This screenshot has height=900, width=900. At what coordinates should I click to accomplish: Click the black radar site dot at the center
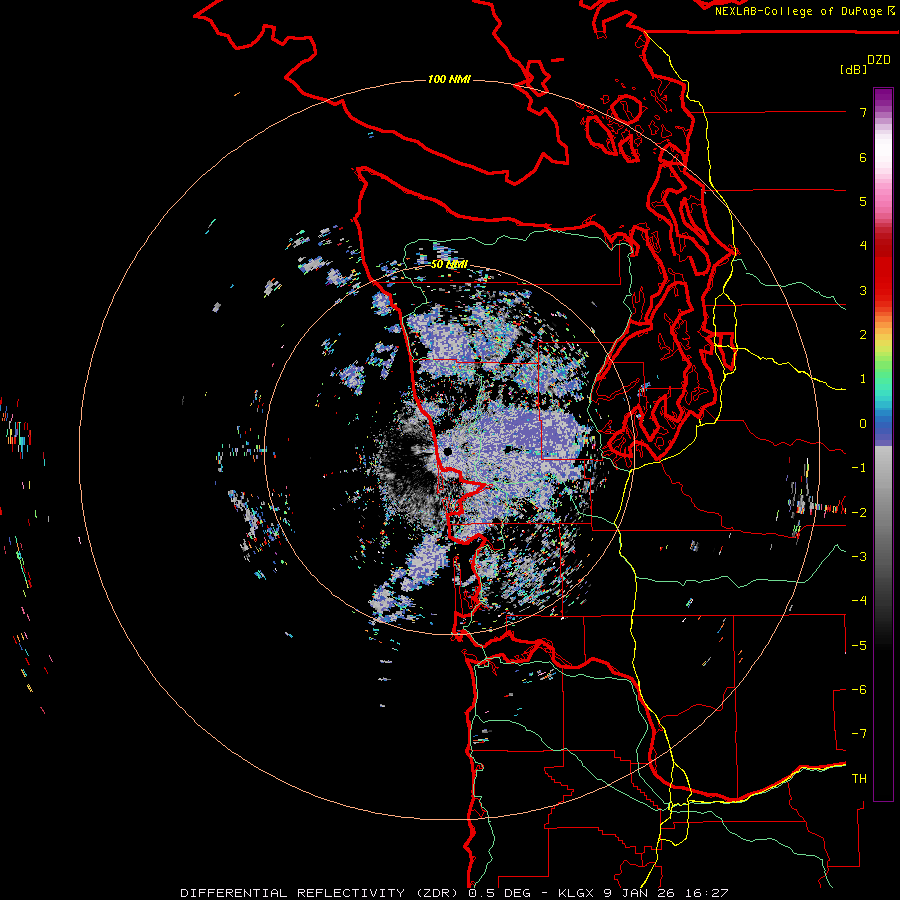click(x=448, y=452)
